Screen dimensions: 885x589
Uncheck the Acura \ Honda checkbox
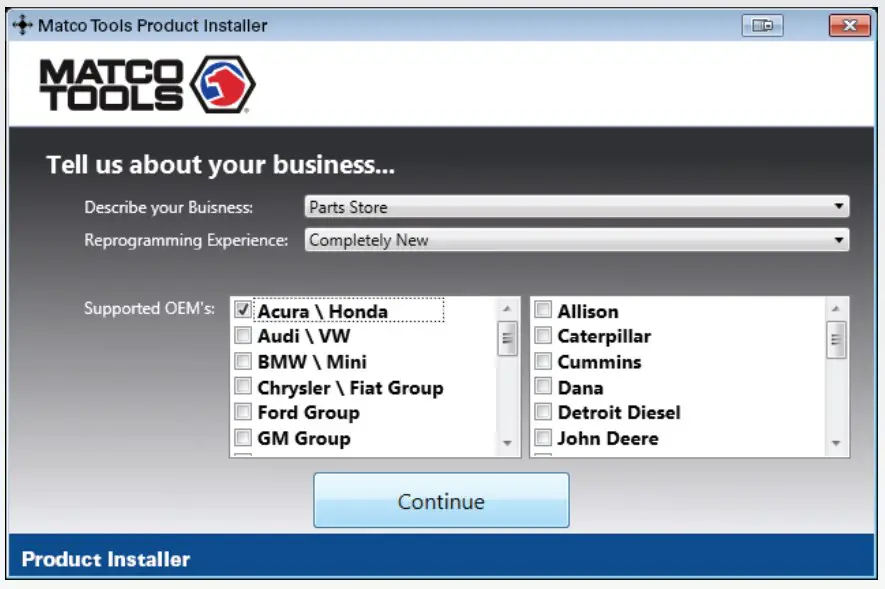(243, 309)
